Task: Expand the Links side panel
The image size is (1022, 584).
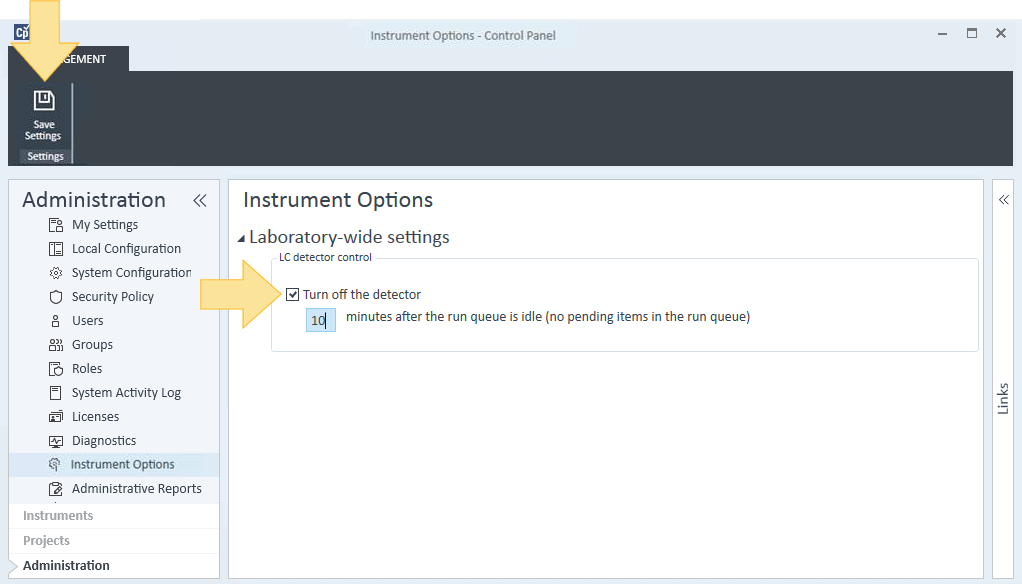Action: tap(1004, 200)
